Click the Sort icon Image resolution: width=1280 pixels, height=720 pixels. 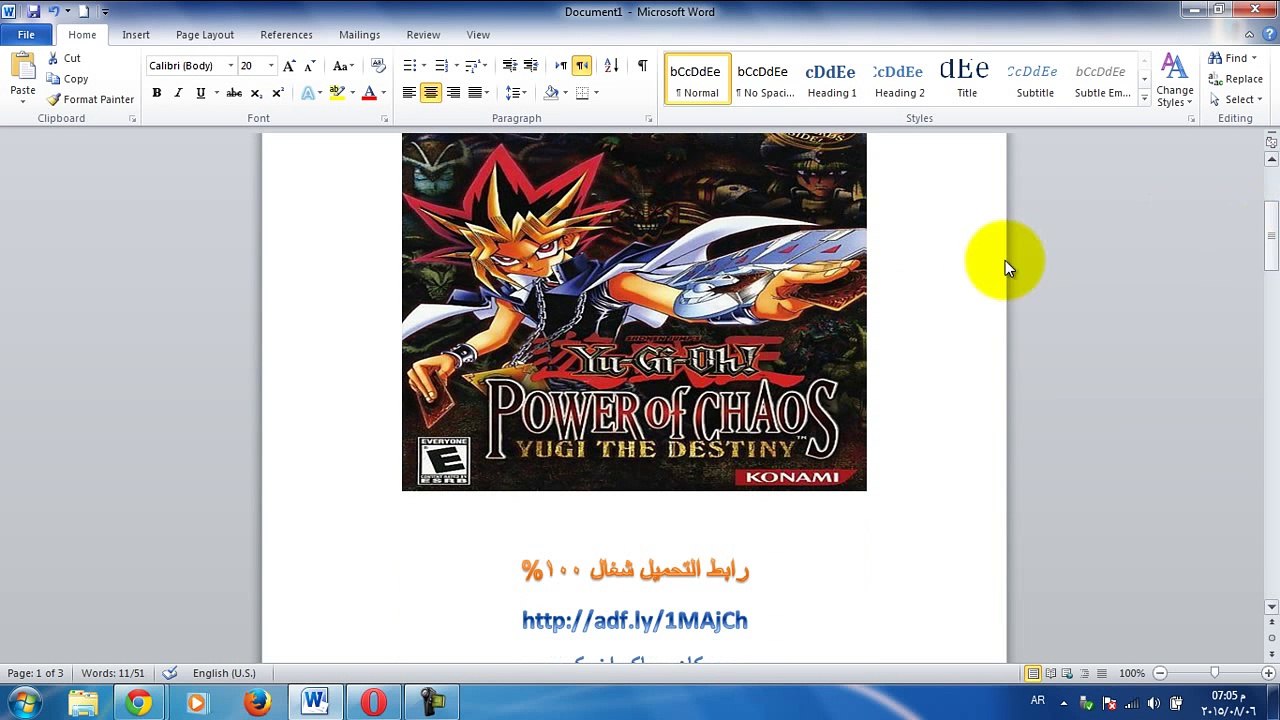tap(612, 66)
